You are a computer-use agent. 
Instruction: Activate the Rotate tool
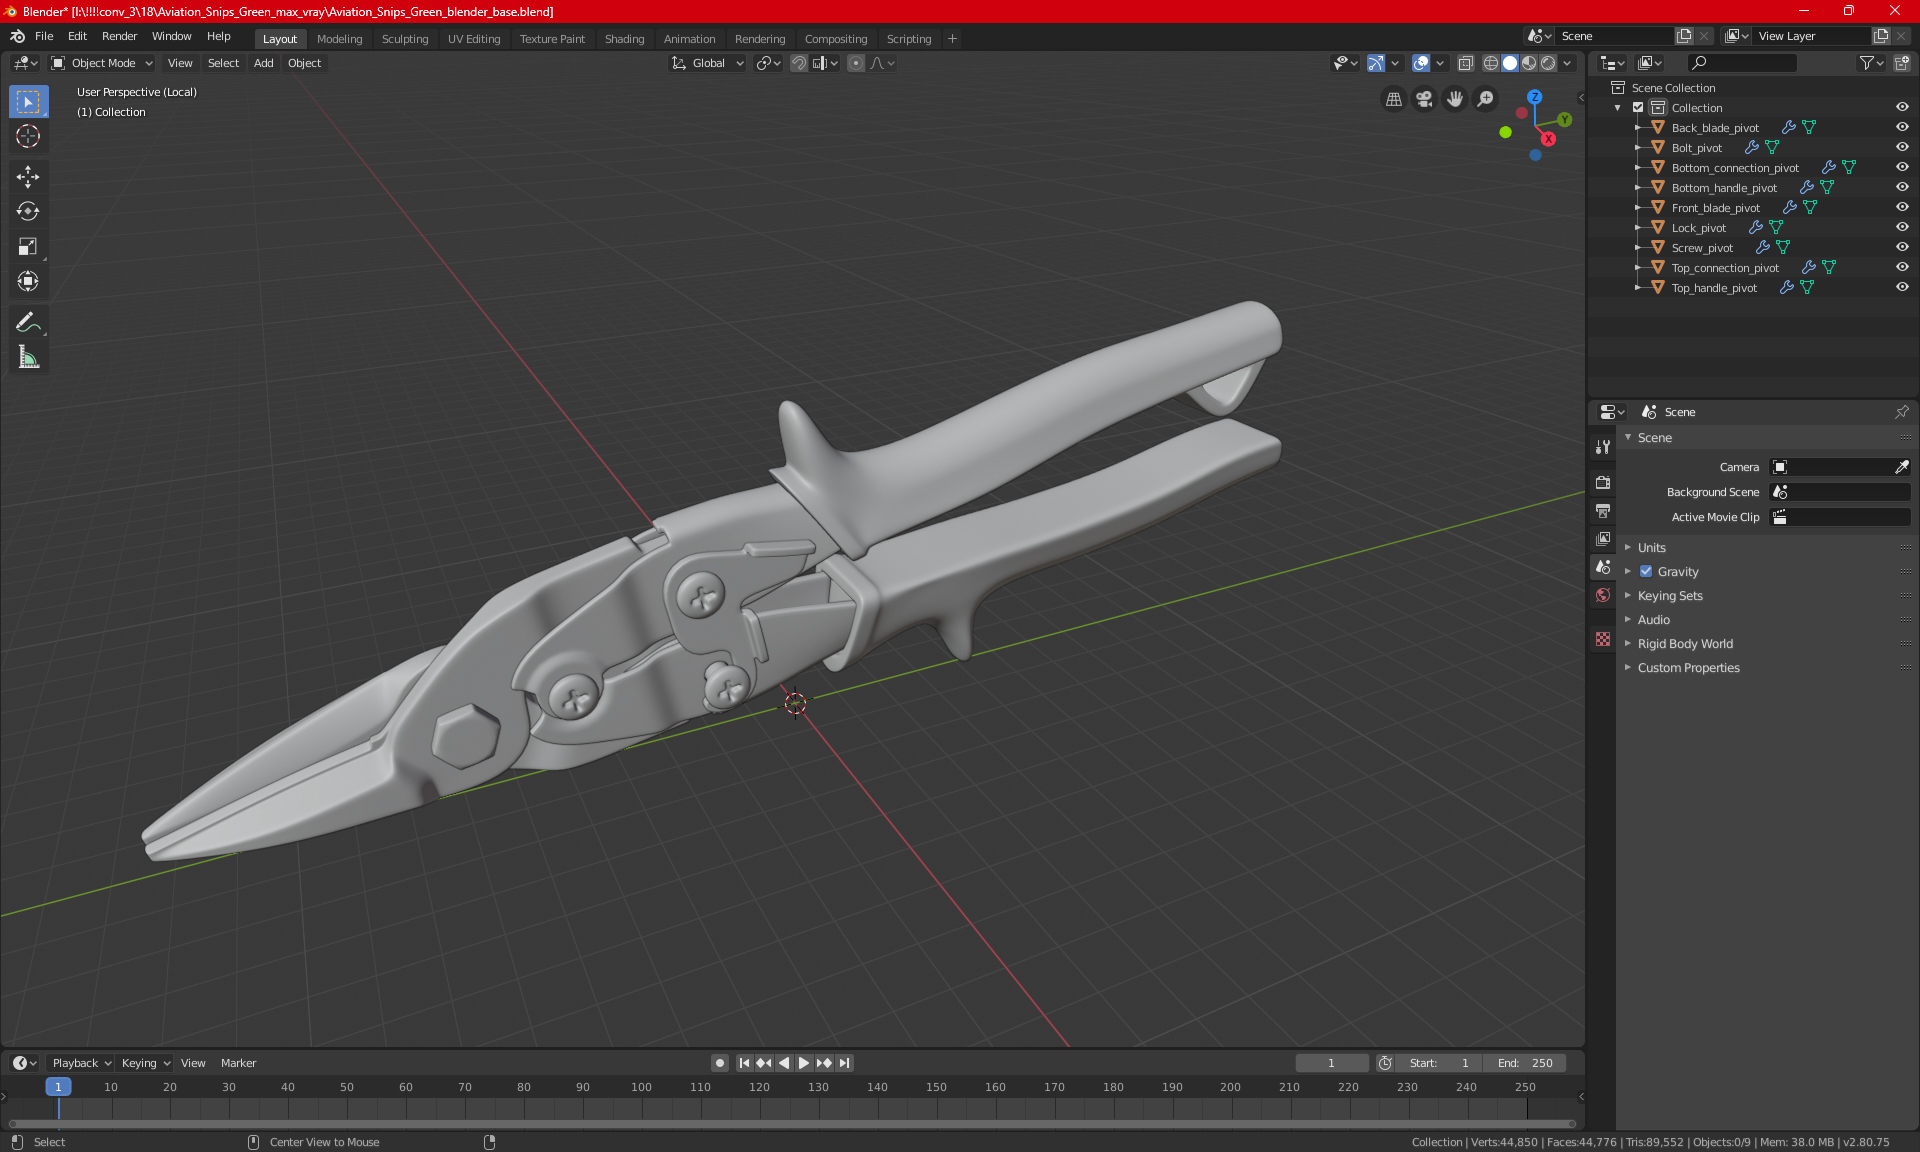point(28,211)
